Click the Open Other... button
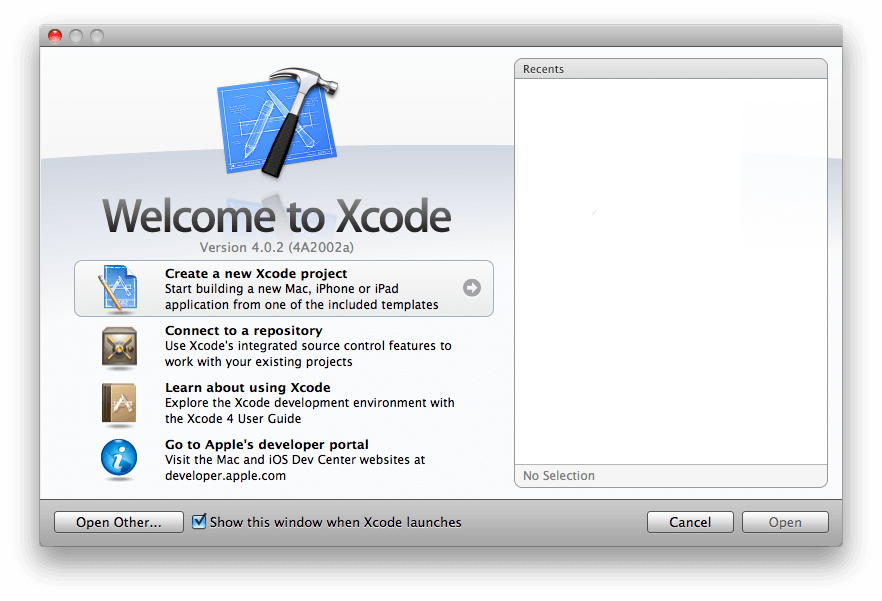The width and height of the screenshot is (882, 601). pos(119,522)
